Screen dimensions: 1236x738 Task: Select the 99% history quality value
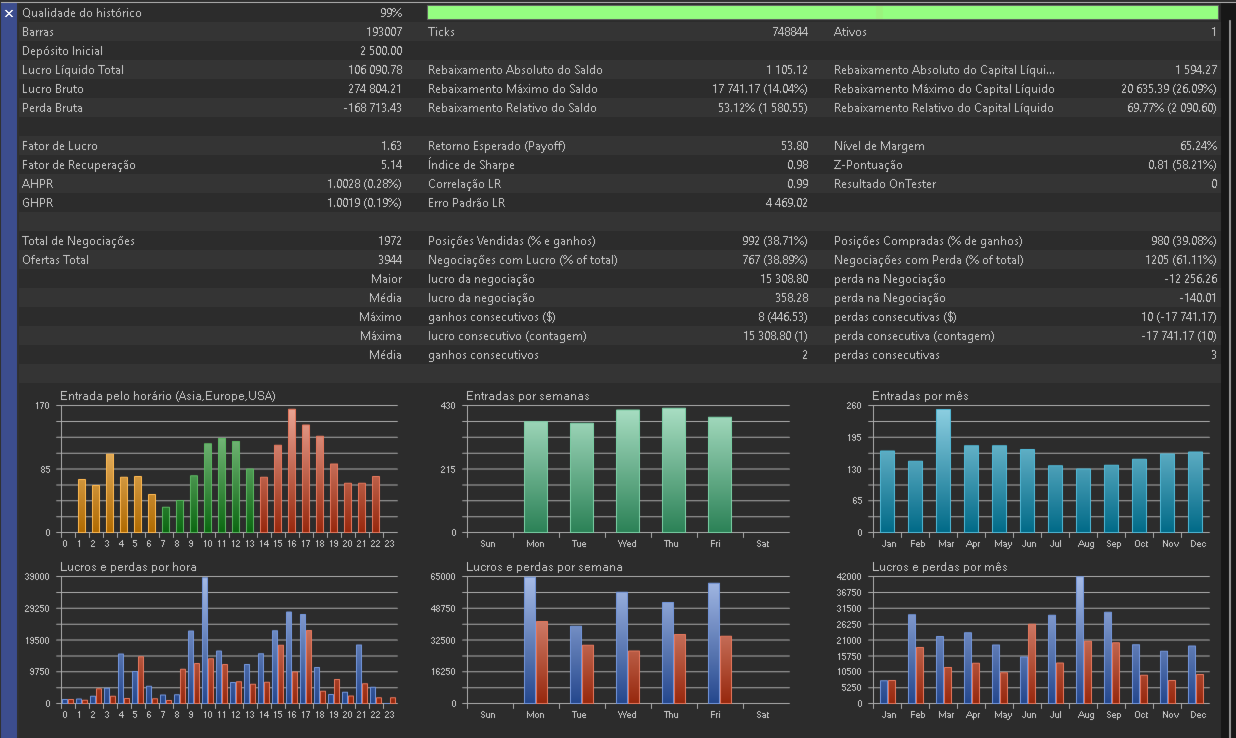(x=391, y=13)
